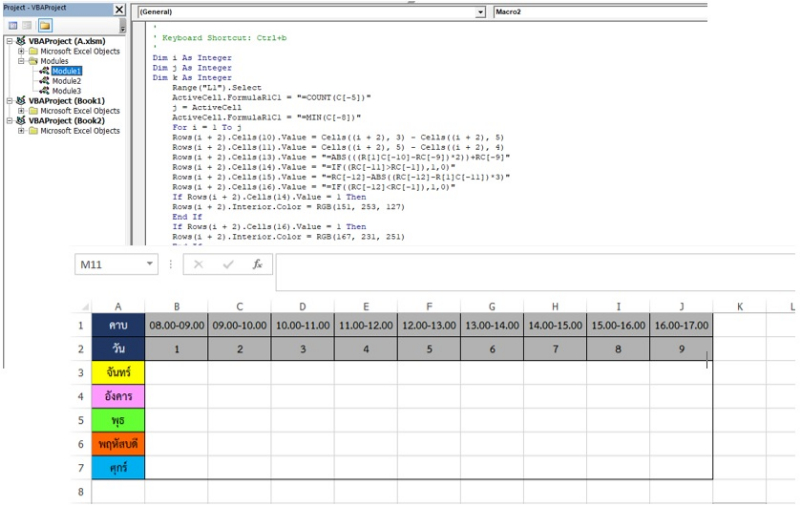This screenshot has height=506, width=800.
Task: Expand Microsoft Excel Objects under Book1
Action: (21, 111)
